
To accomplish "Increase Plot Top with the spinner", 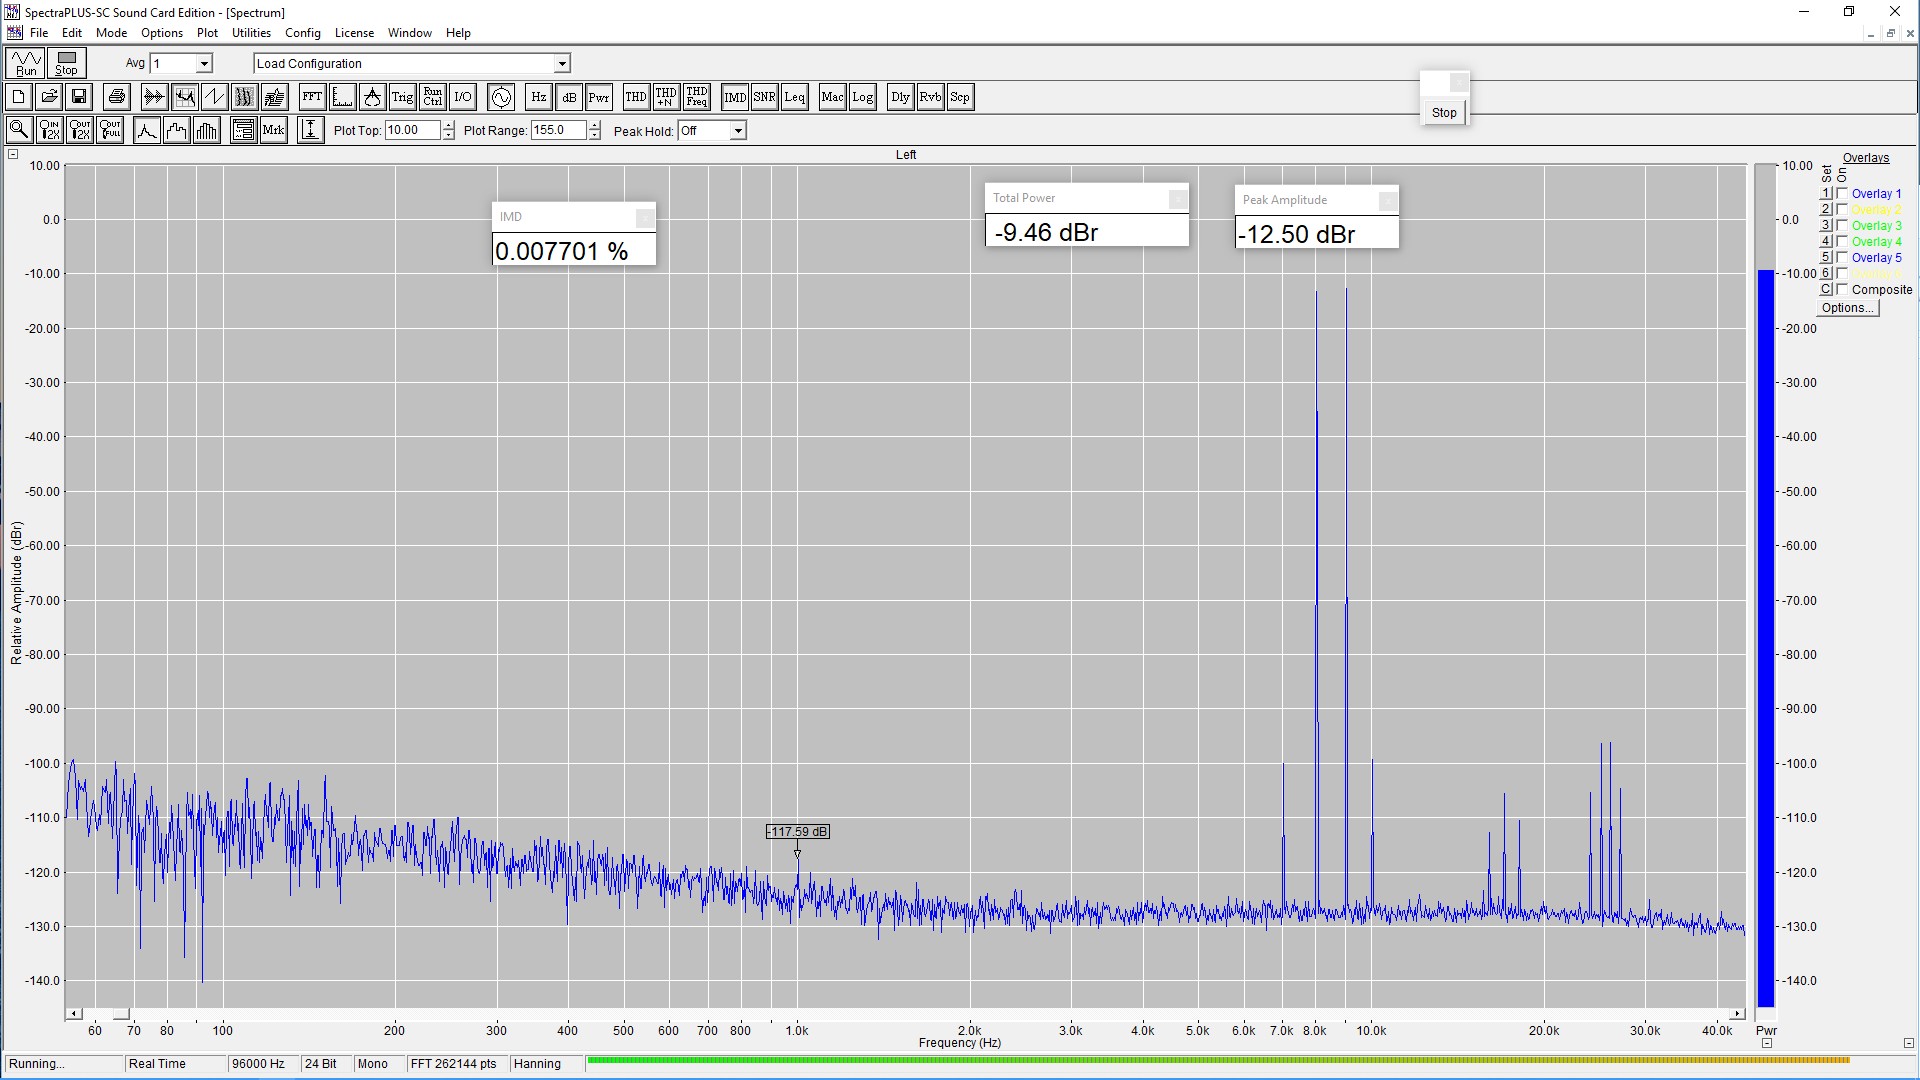I will click(x=448, y=125).
